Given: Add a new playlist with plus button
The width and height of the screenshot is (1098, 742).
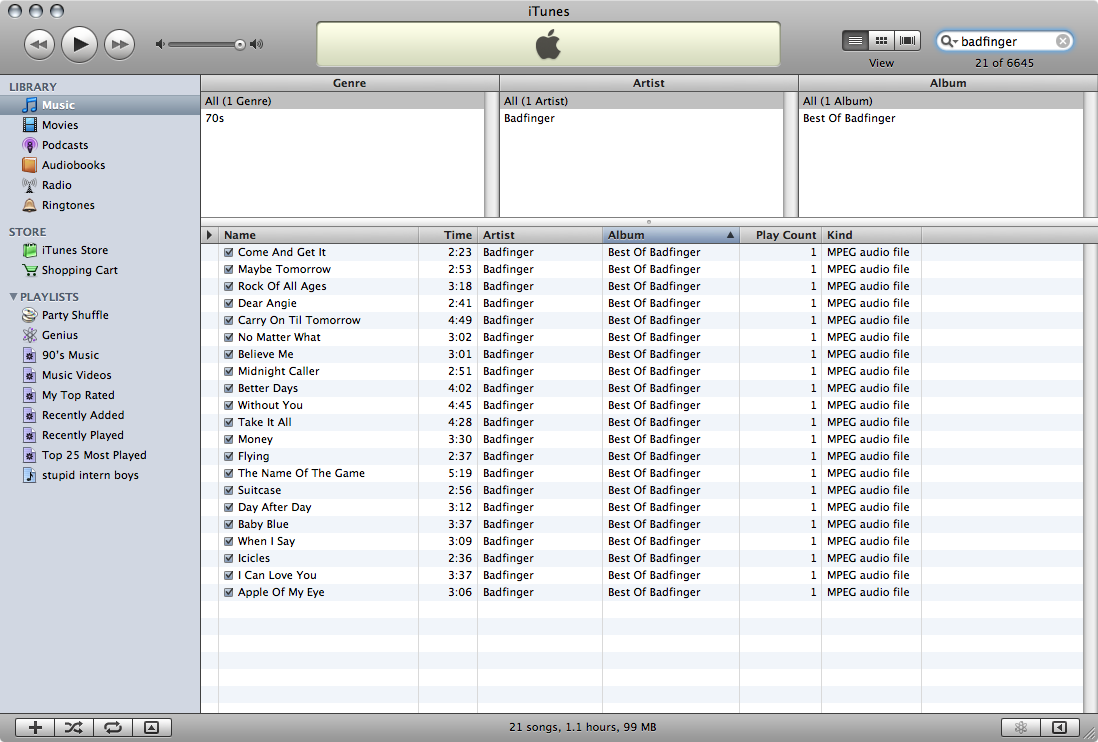Looking at the screenshot, I should pyautogui.click(x=35, y=727).
